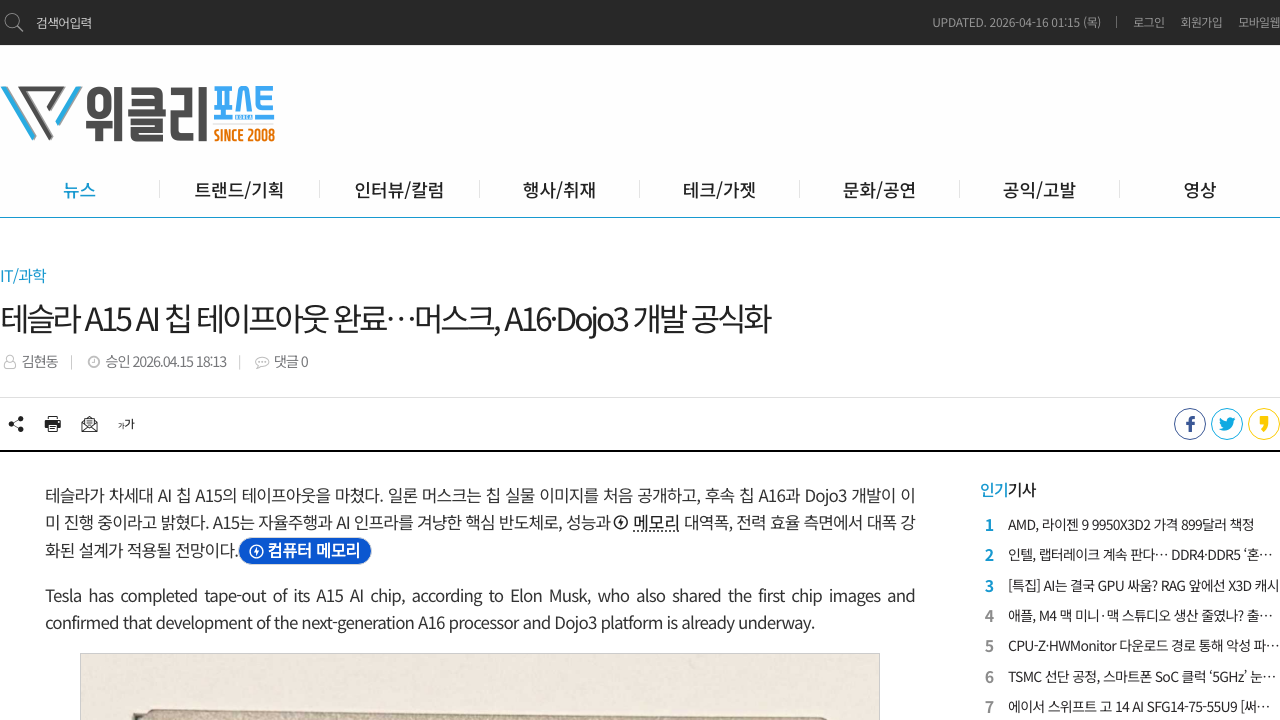Select the 인터뷰/칼럼 menu tab
The width and height of the screenshot is (1280, 720).
(x=399, y=190)
